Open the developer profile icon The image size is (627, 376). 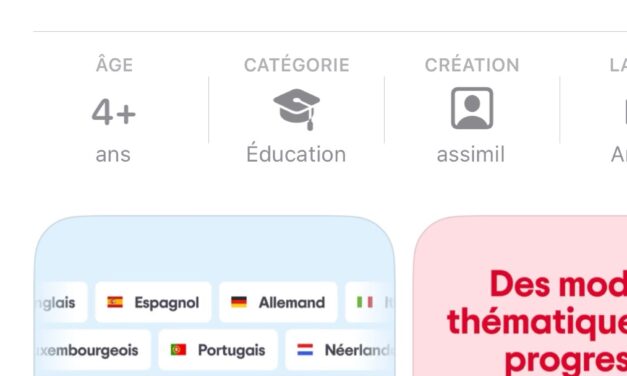coord(472,108)
